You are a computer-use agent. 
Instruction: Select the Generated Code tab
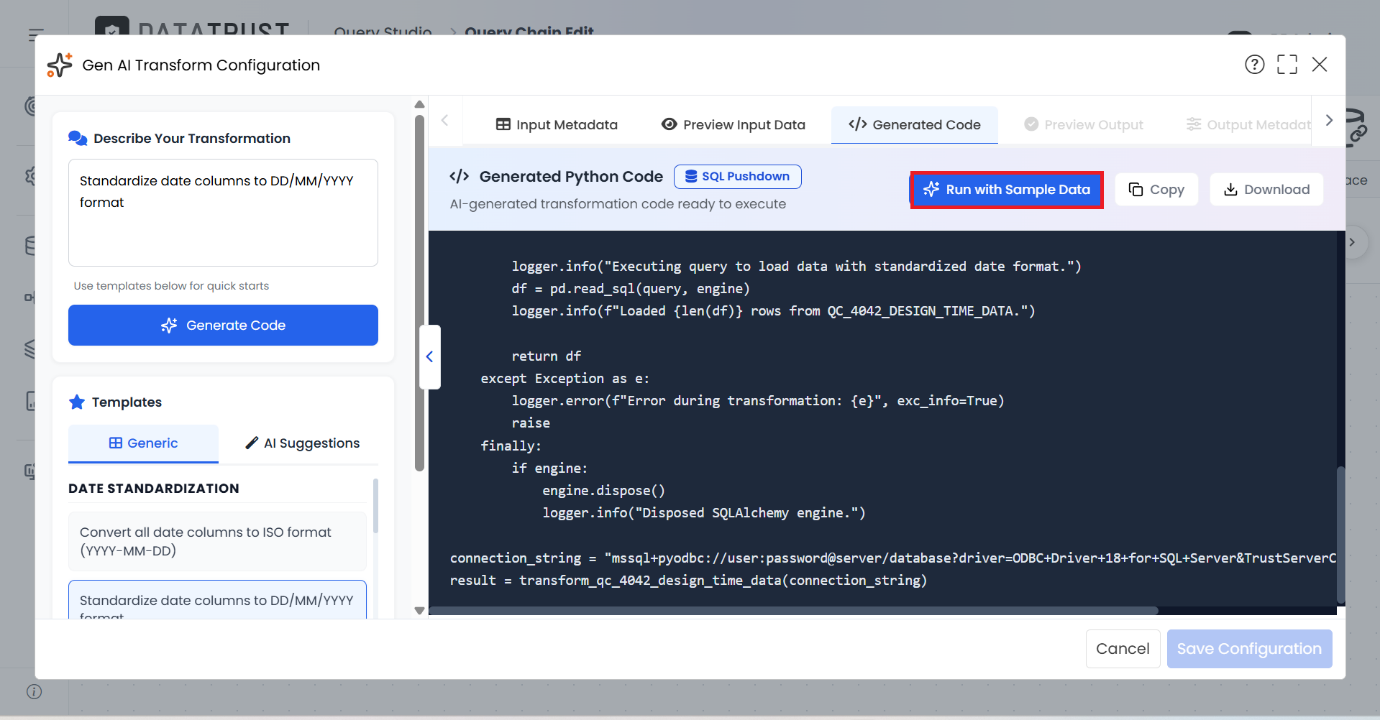[x=914, y=125]
